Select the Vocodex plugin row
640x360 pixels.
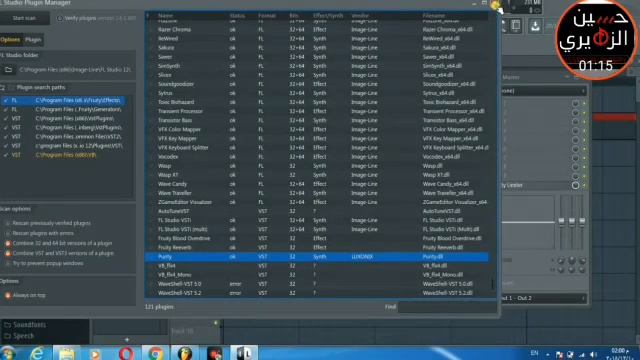(317, 157)
